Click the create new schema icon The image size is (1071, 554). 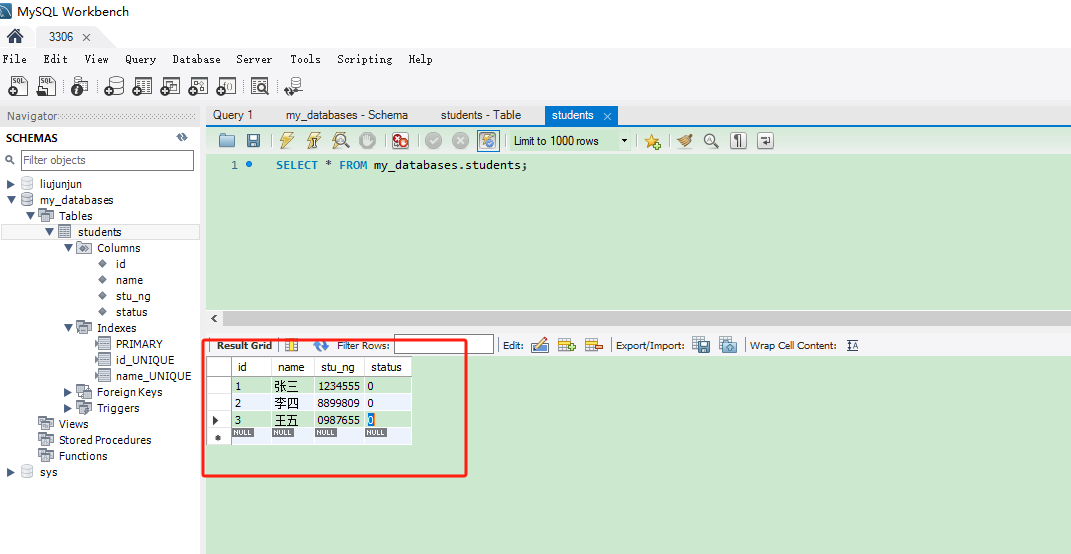(114, 85)
